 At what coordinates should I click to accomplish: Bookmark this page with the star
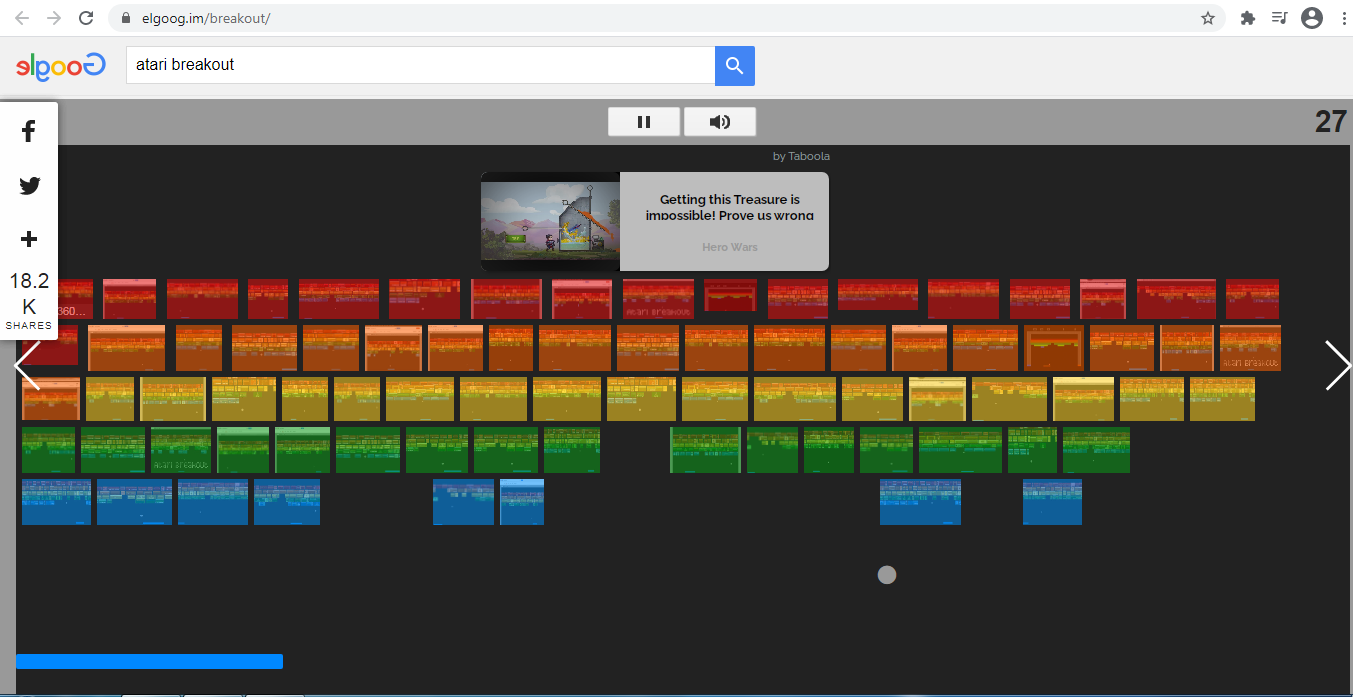pos(1208,18)
